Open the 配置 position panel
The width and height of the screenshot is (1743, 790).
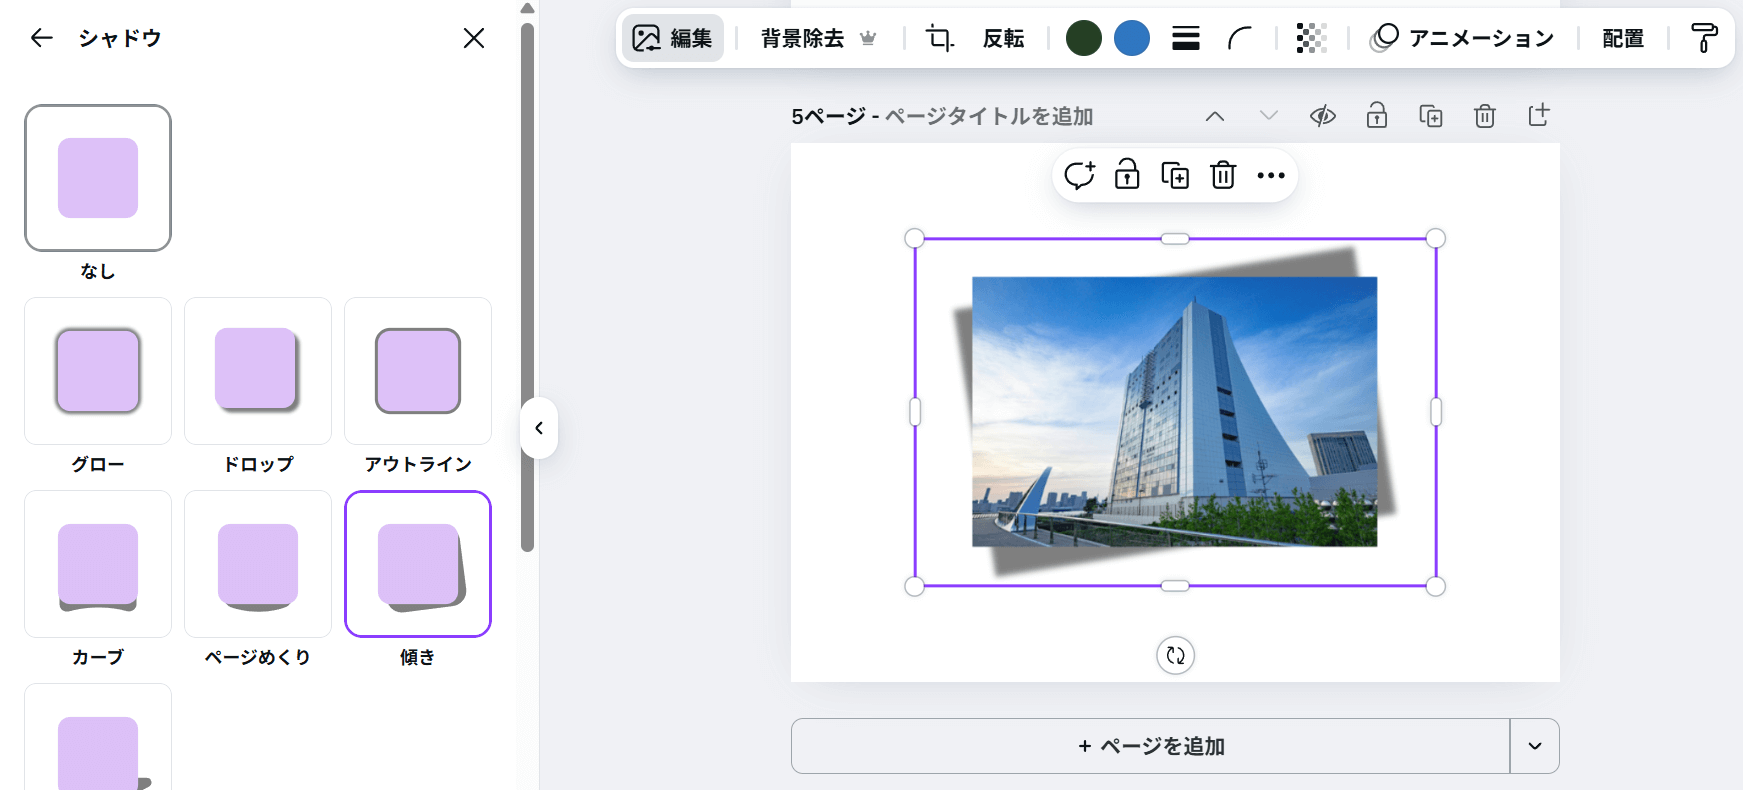point(1623,38)
